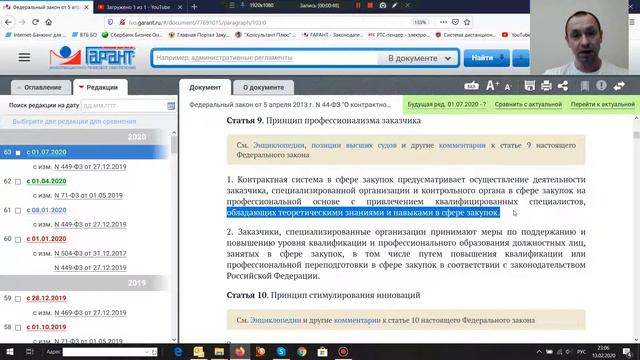This screenshot has height=360, width=640.
Task: Open the document structure icon in the toolbar
Action: pyautogui.click(x=471, y=86)
